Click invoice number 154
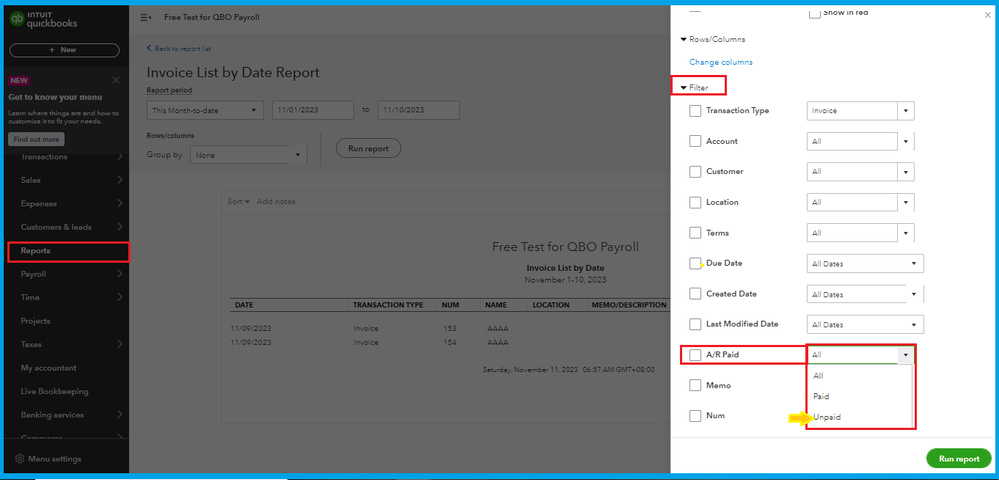999x480 pixels. 449,343
